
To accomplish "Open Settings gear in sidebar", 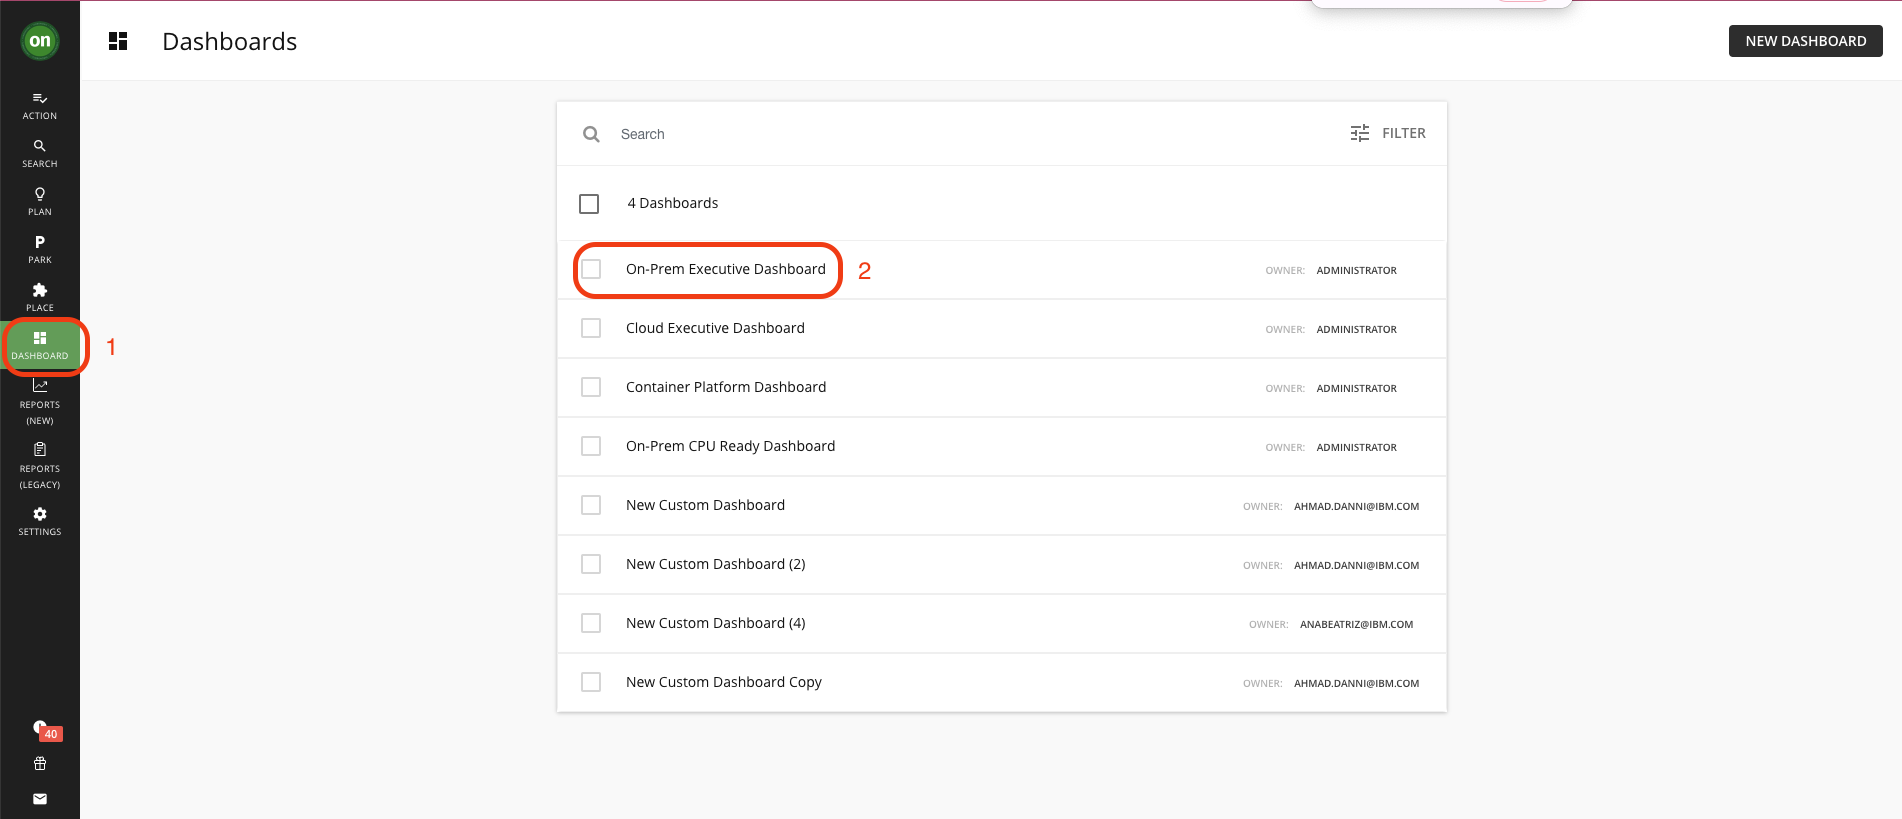I will (40, 522).
